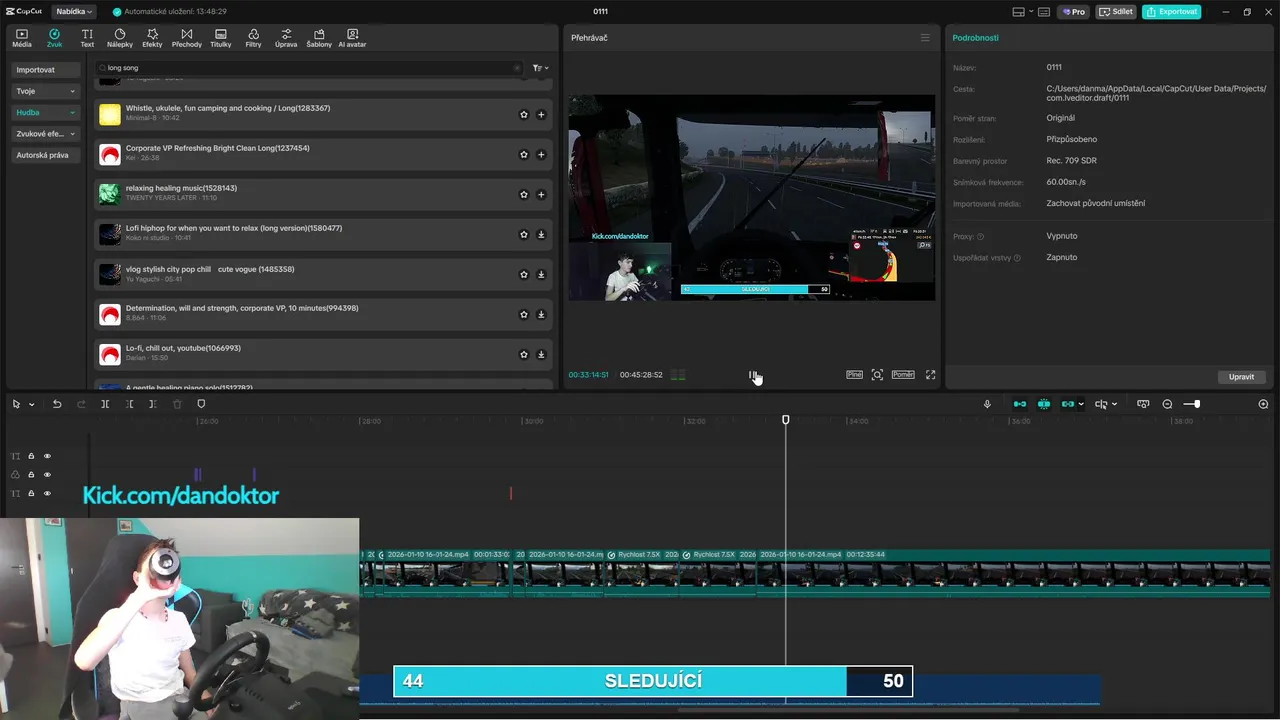The width and height of the screenshot is (1280, 720).
Task: Download 'Determination, will and strength' track
Action: click(x=541, y=315)
